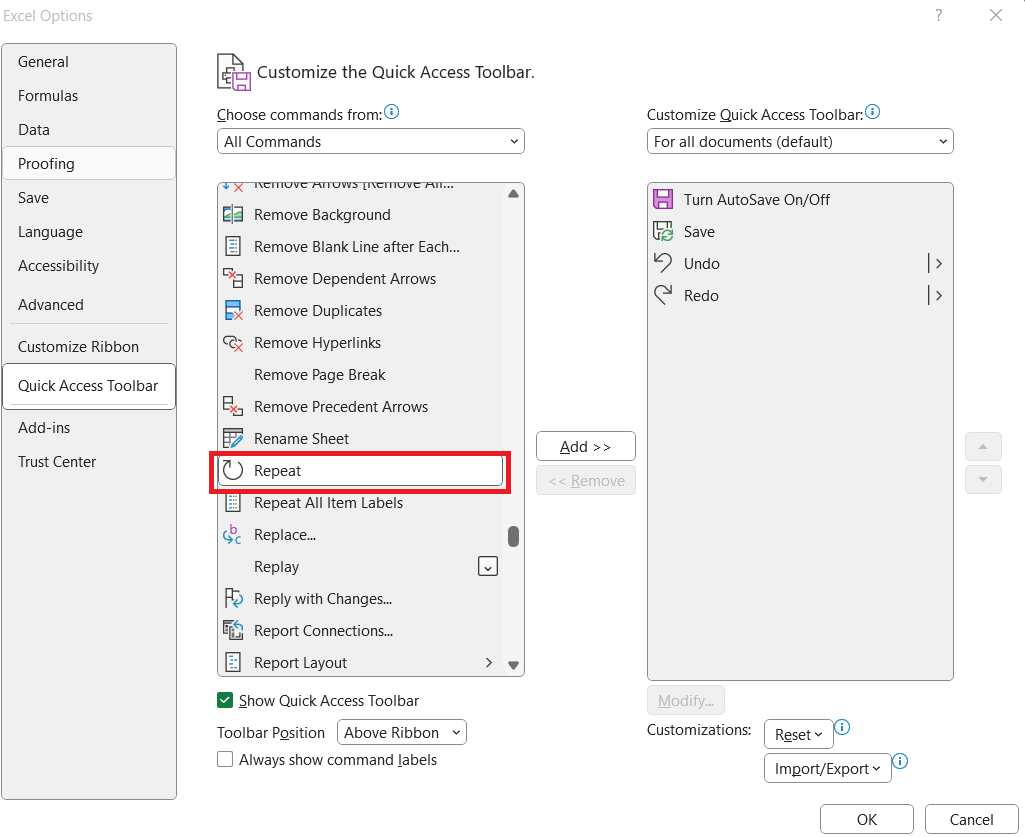Image resolution: width=1025 pixels, height=837 pixels.
Task: Open the Reset dropdown button
Action: click(798, 734)
